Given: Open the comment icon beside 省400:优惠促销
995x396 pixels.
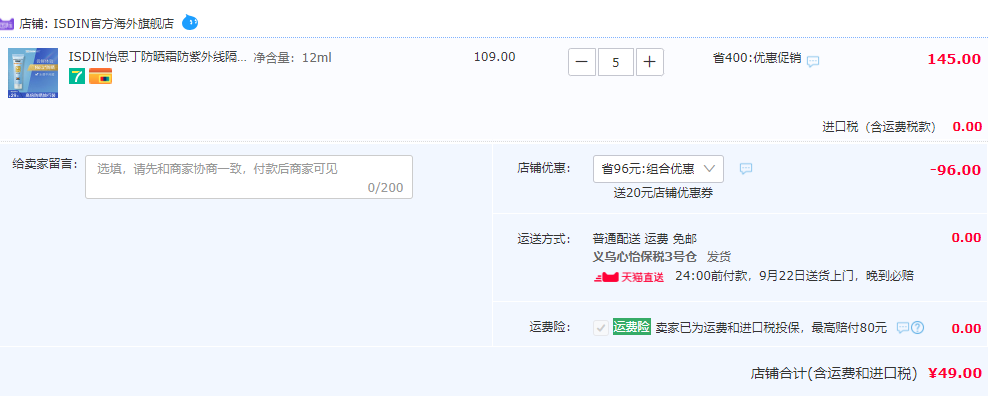Looking at the screenshot, I should click(813, 62).
